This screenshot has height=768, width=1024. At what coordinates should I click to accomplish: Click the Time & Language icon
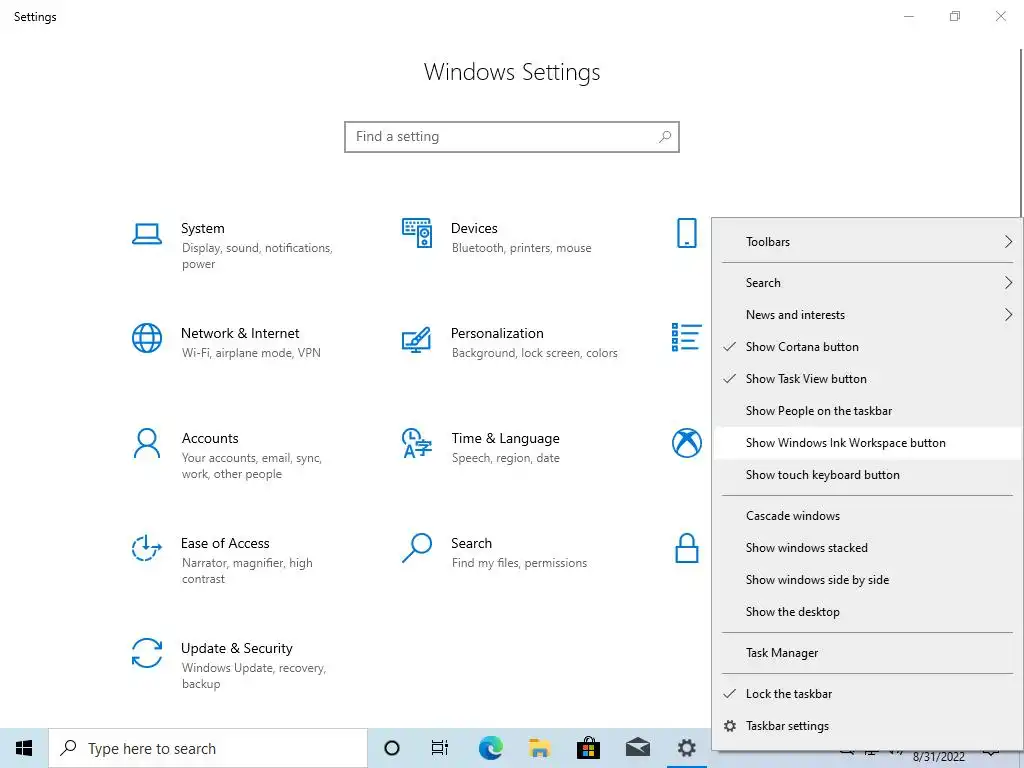417,443
